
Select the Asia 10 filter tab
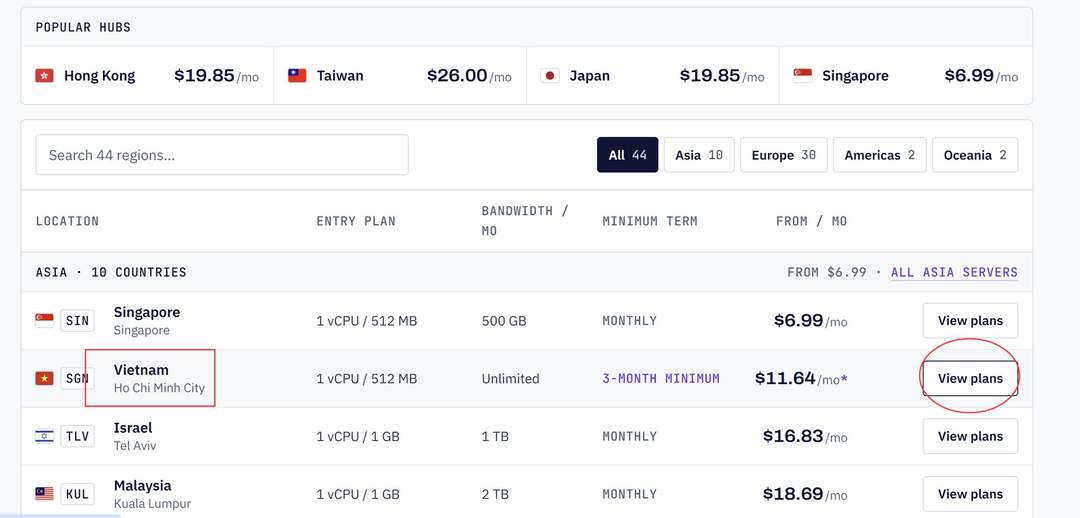point(699,155)
